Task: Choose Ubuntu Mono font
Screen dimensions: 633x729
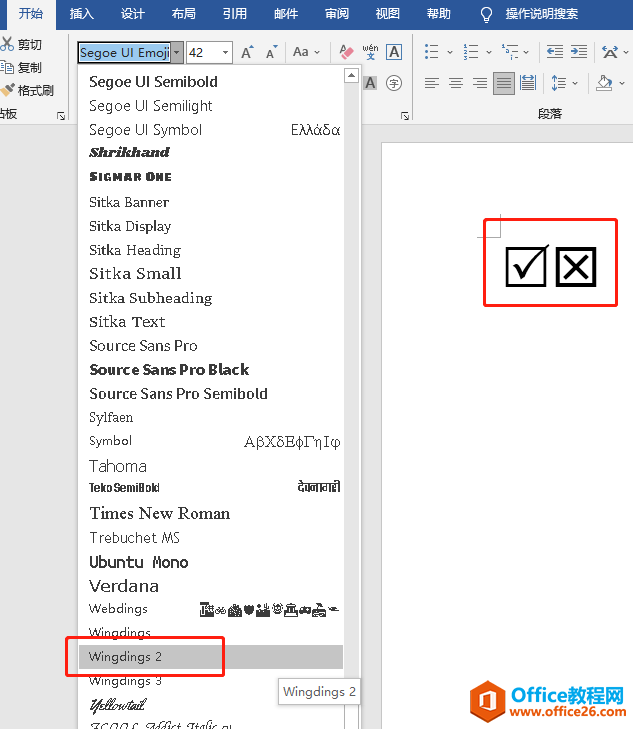Action: pos(211,562)
